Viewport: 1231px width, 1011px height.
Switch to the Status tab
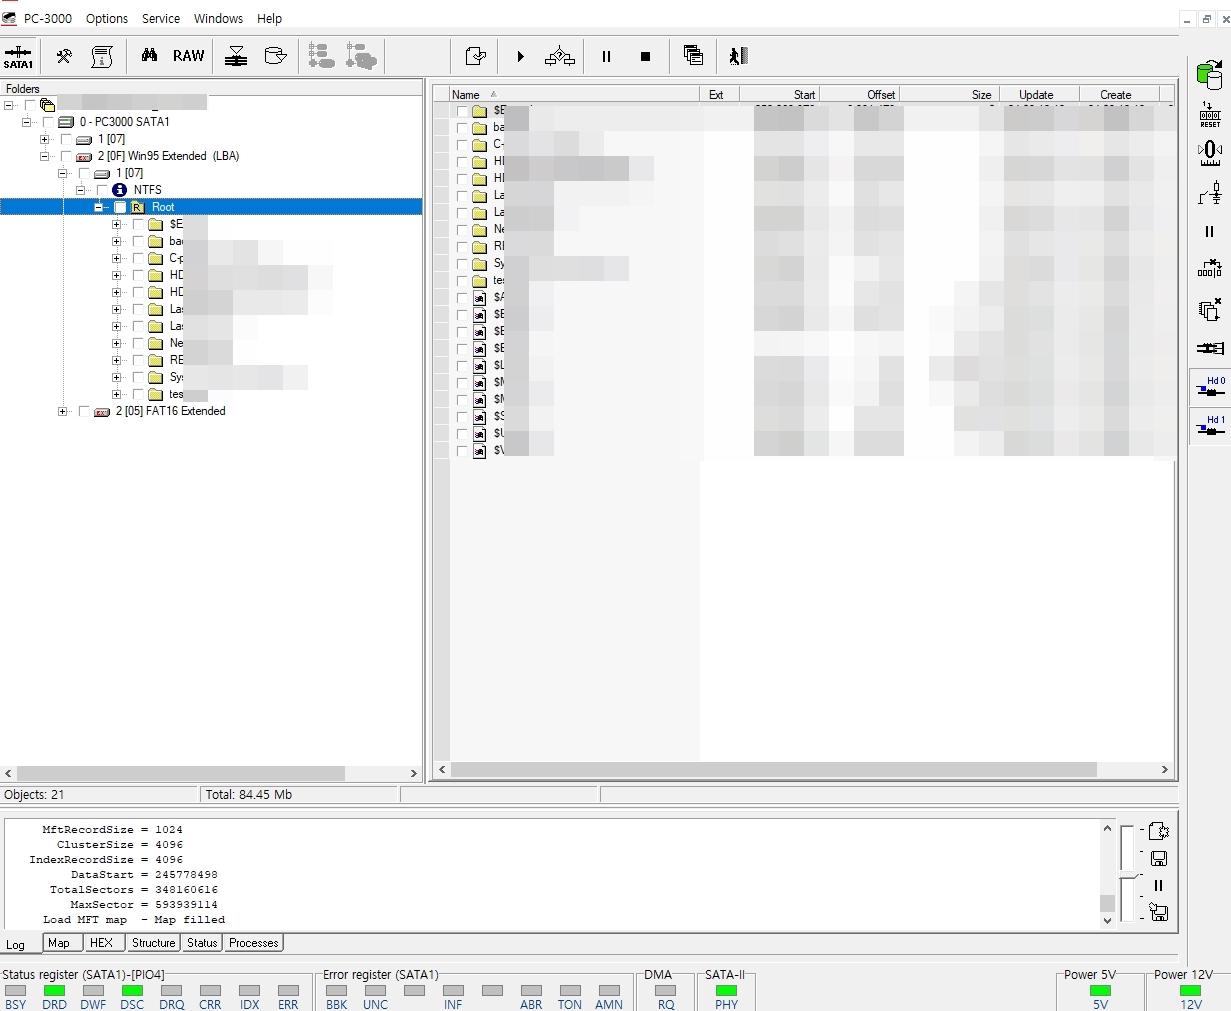202,943
